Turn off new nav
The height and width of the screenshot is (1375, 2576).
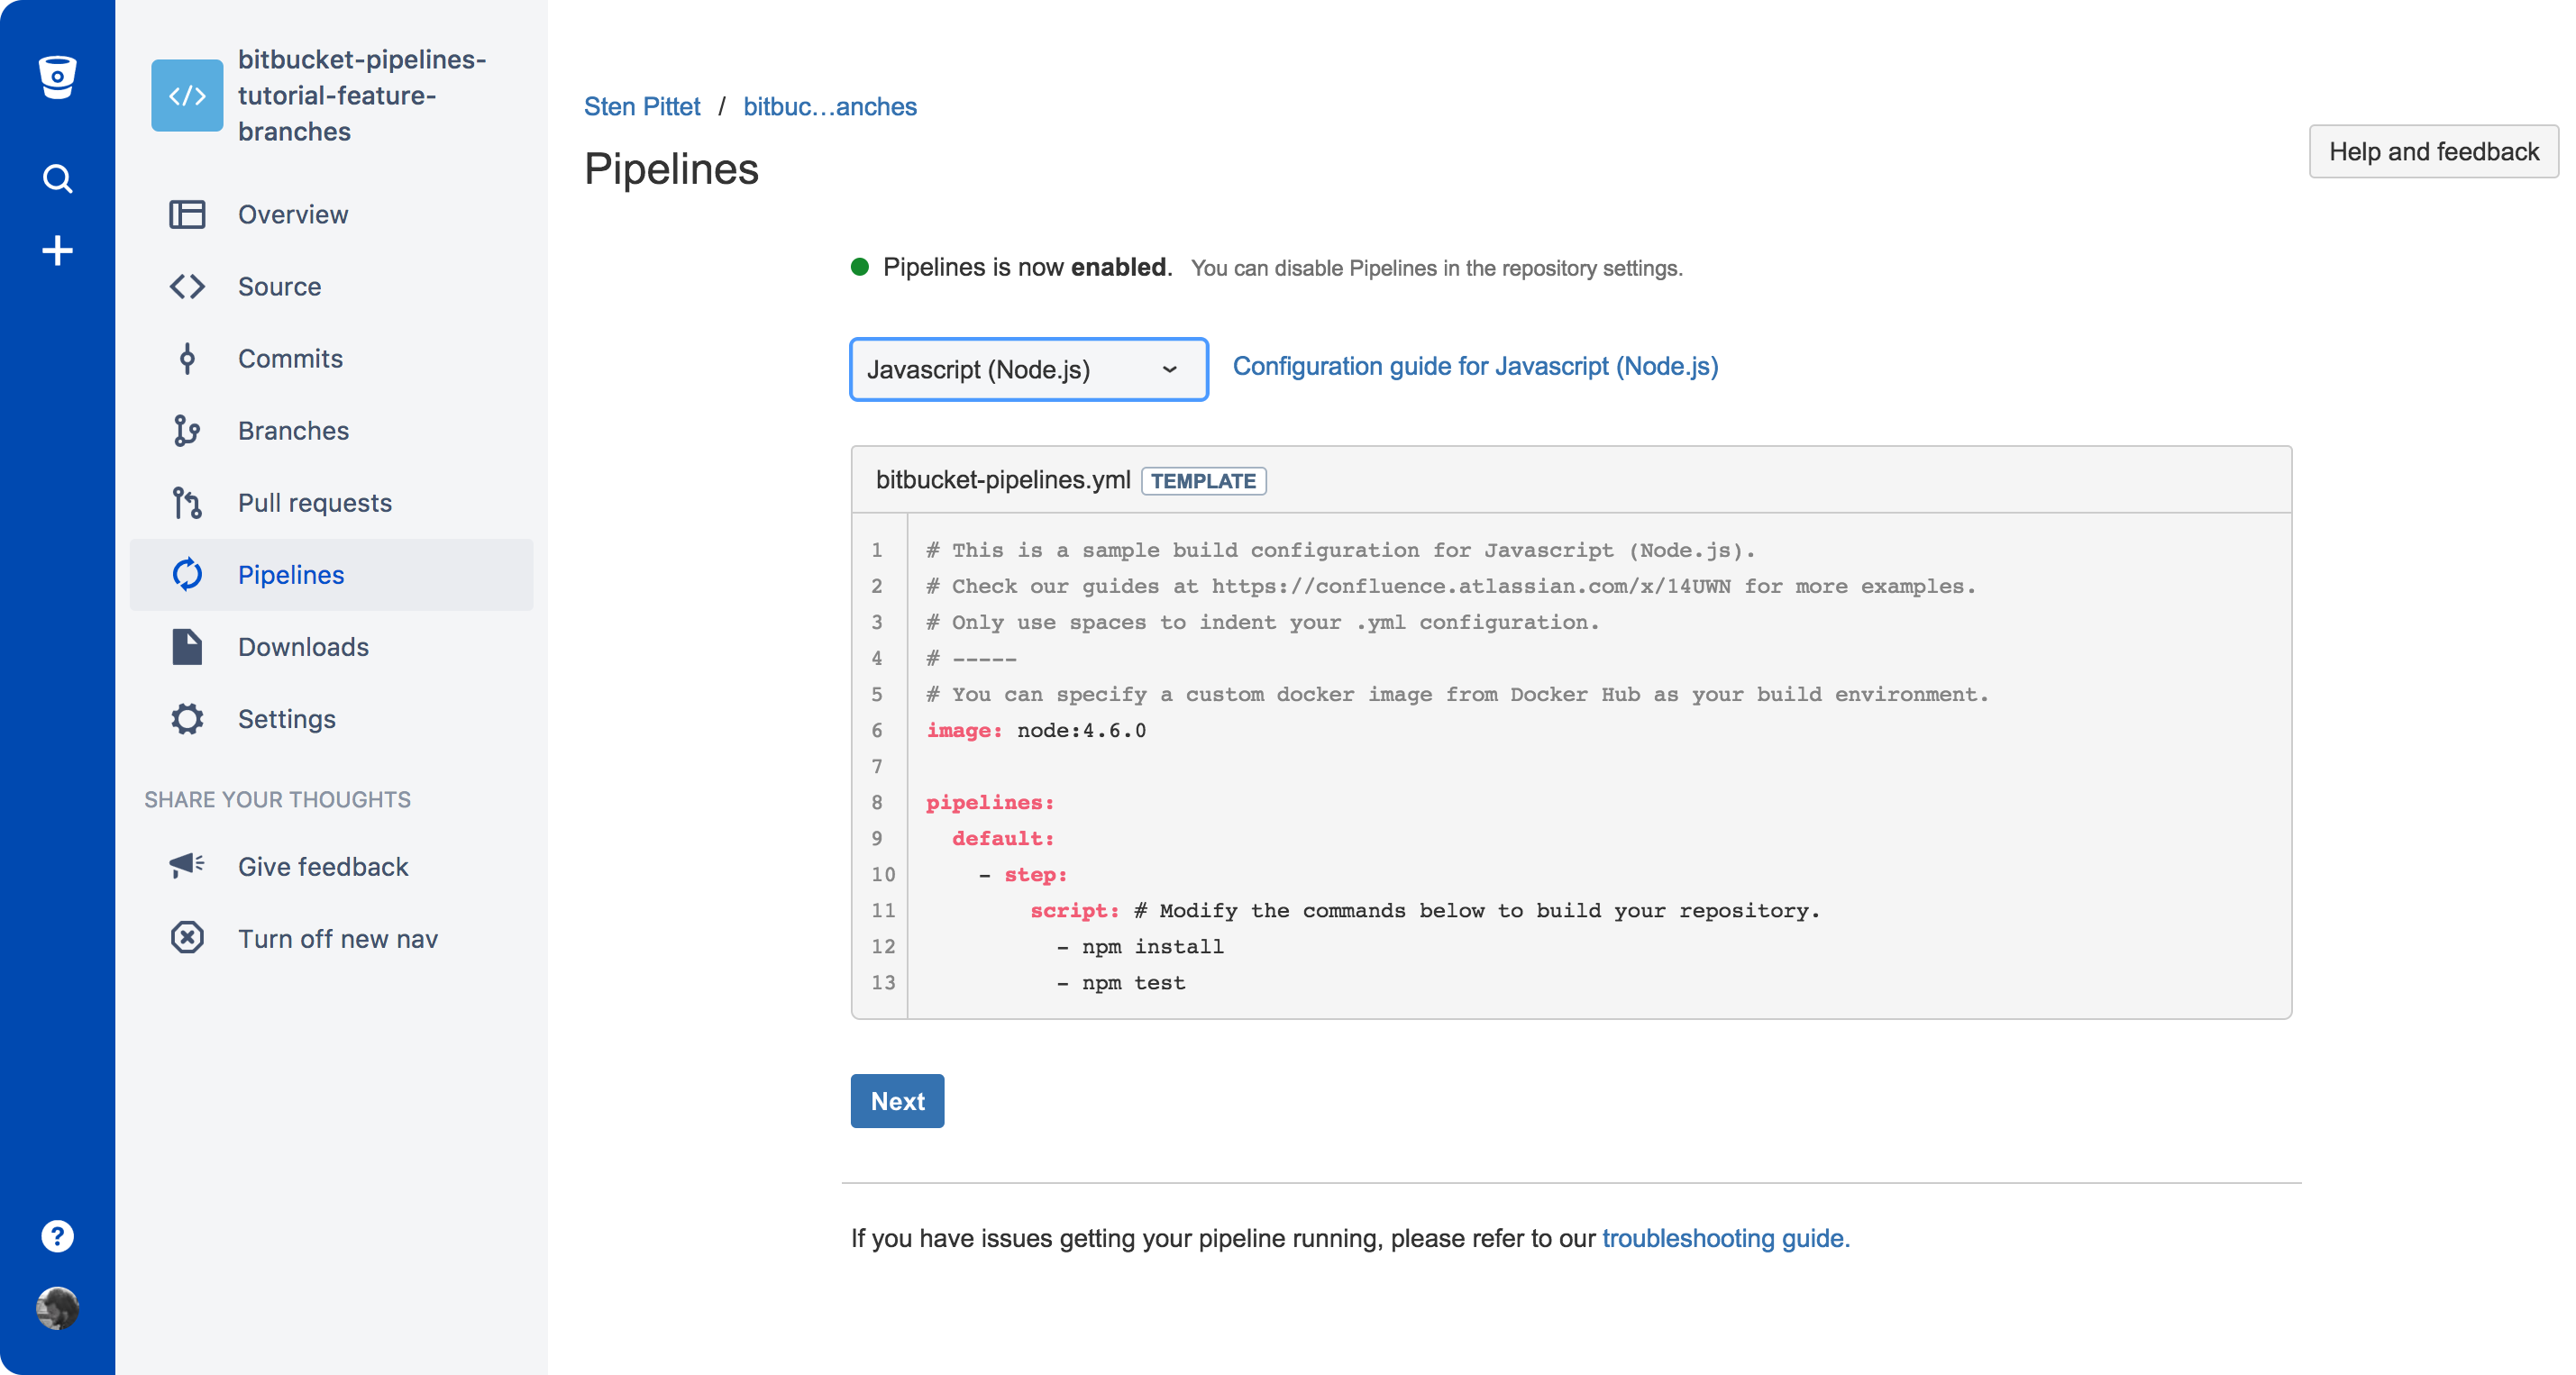(337, 938)
